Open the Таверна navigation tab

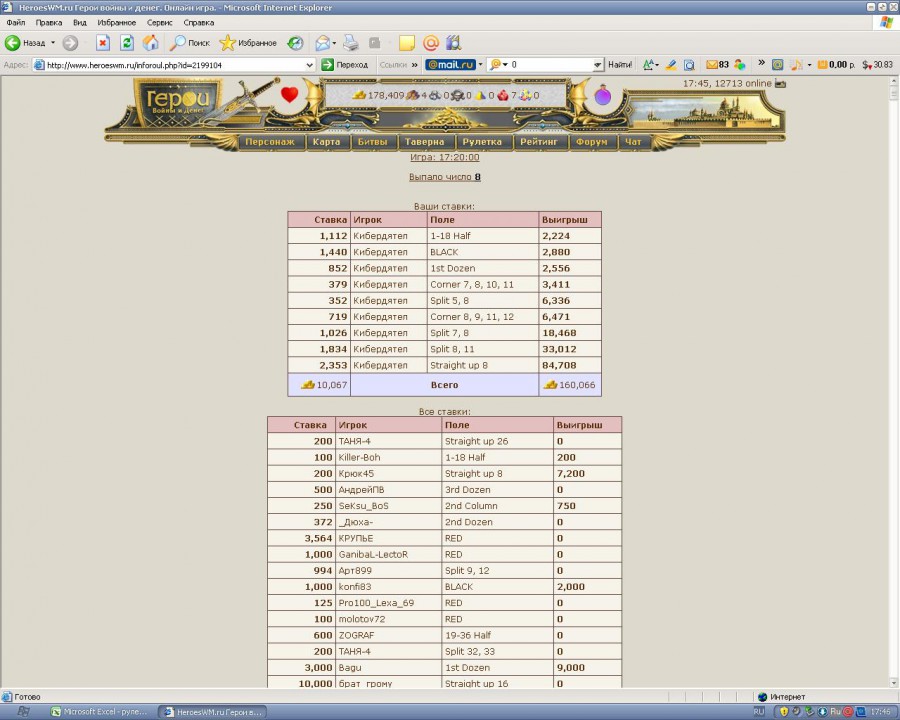tap(425, 142)
